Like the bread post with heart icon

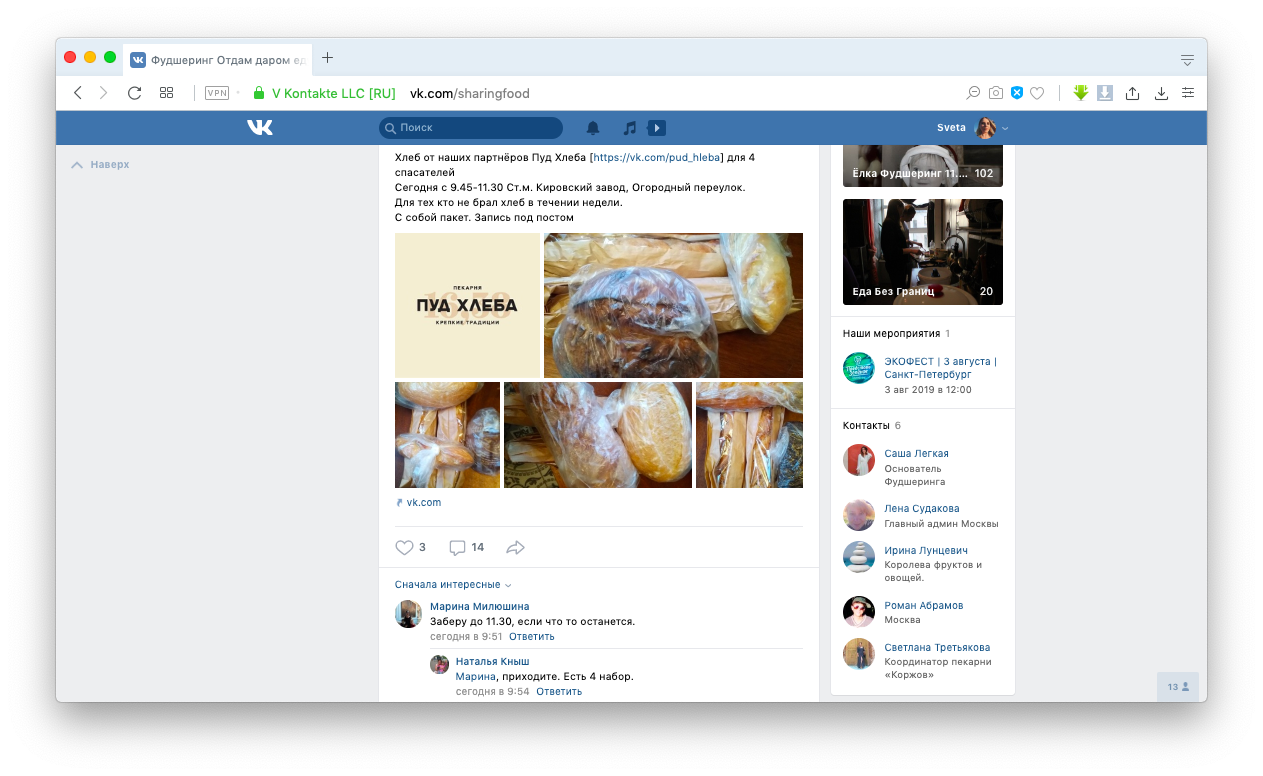click(x=404, y=547)
